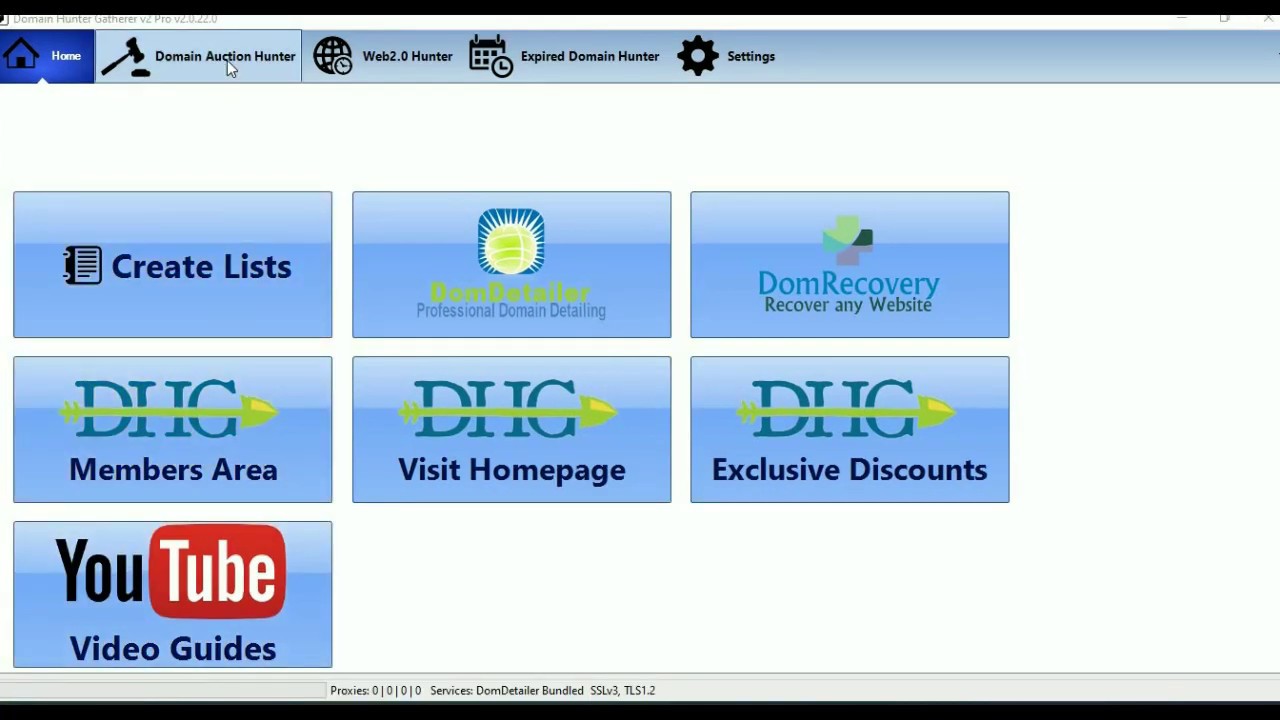Viewport: 1280px width, 720px height.
Task: Open the DomDetailer tile
Action: tap(511, 265)
